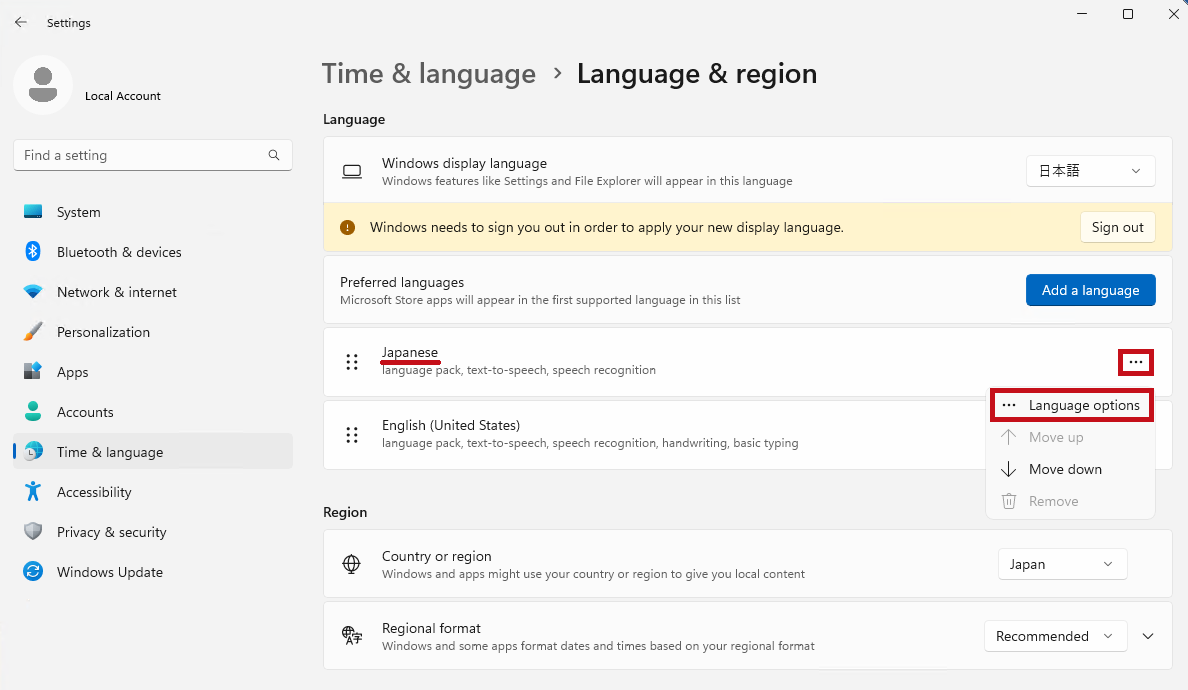1188x690 pixels.
Task: Open the Regional format Recommended dropdown
Action: (1055, 636)
